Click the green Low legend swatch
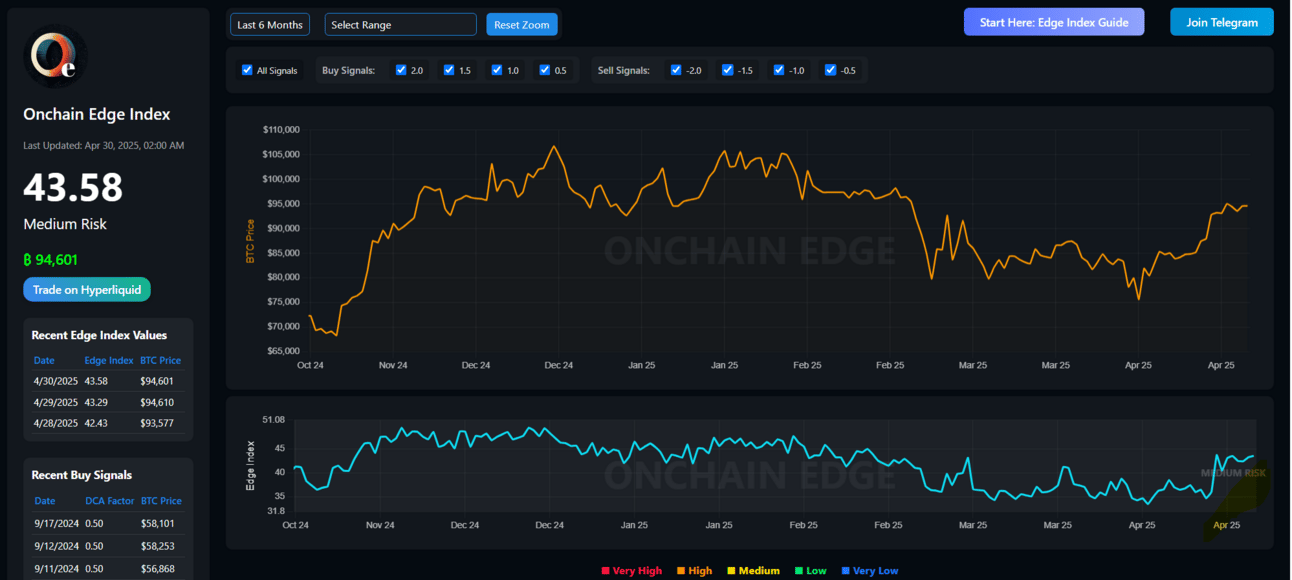 pos(799,571)
